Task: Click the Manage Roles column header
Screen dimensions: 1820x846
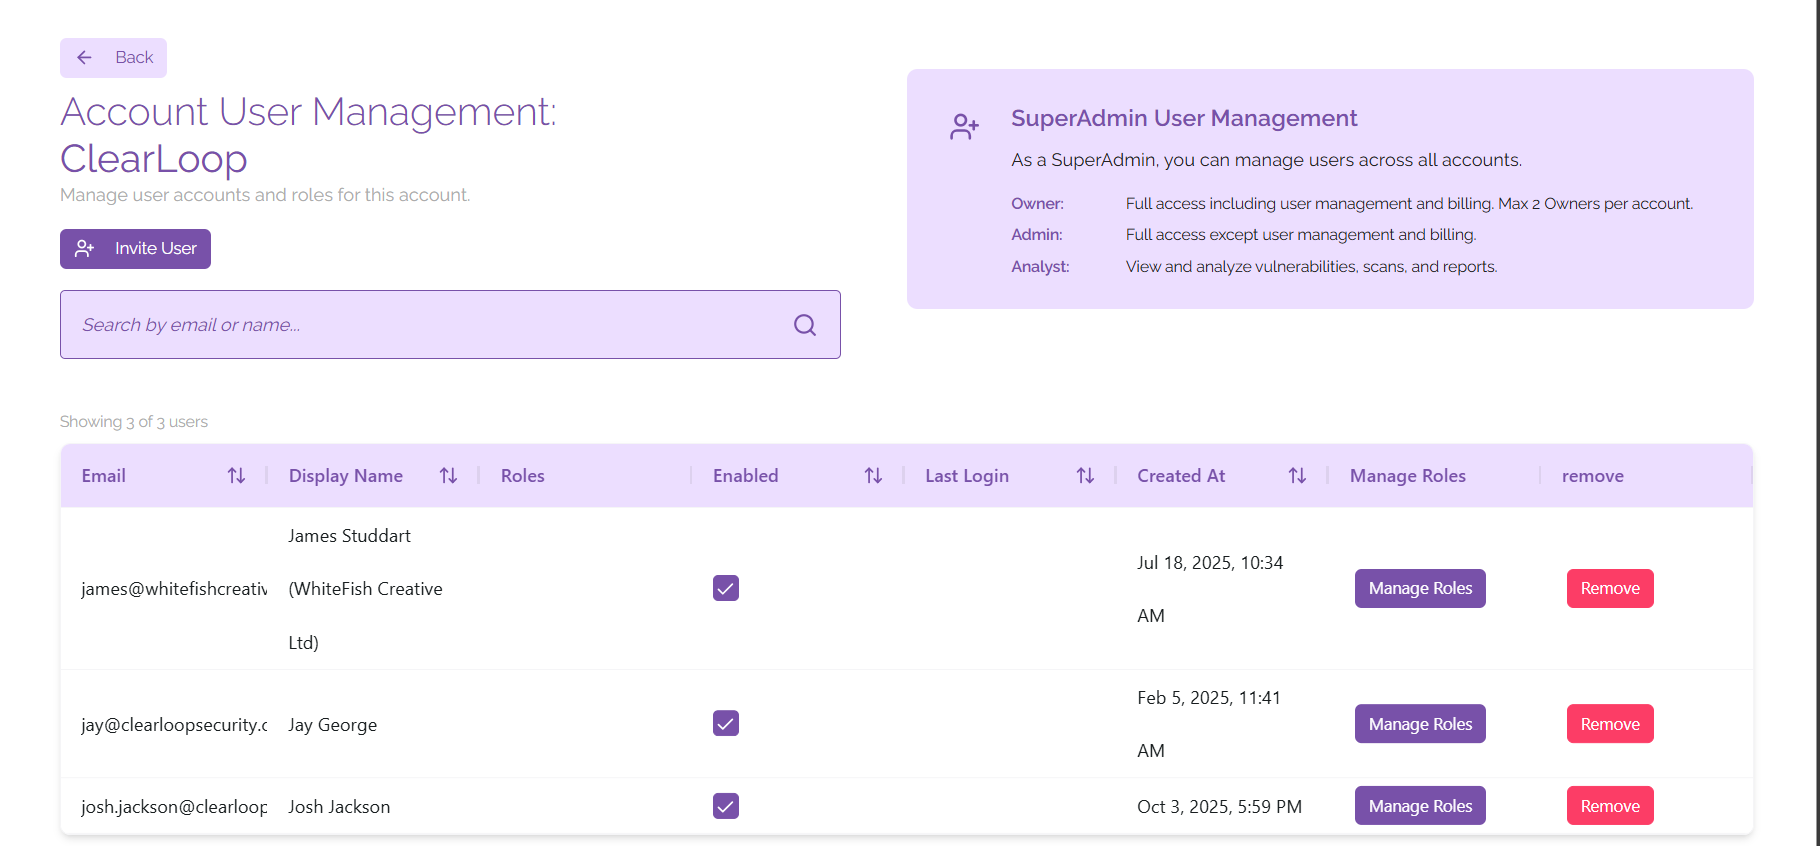Action: (1408, 476)
